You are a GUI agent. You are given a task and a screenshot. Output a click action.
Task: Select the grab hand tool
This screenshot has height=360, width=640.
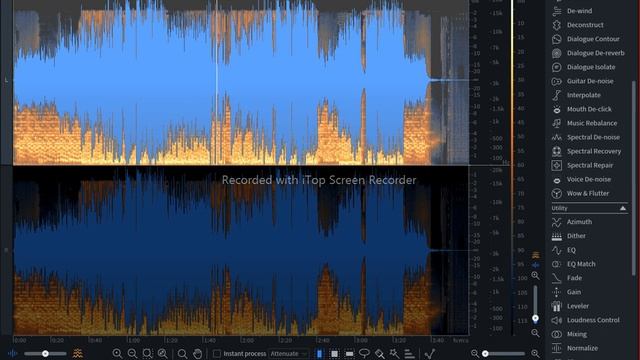pyautogui.click(x=198, y=353)
